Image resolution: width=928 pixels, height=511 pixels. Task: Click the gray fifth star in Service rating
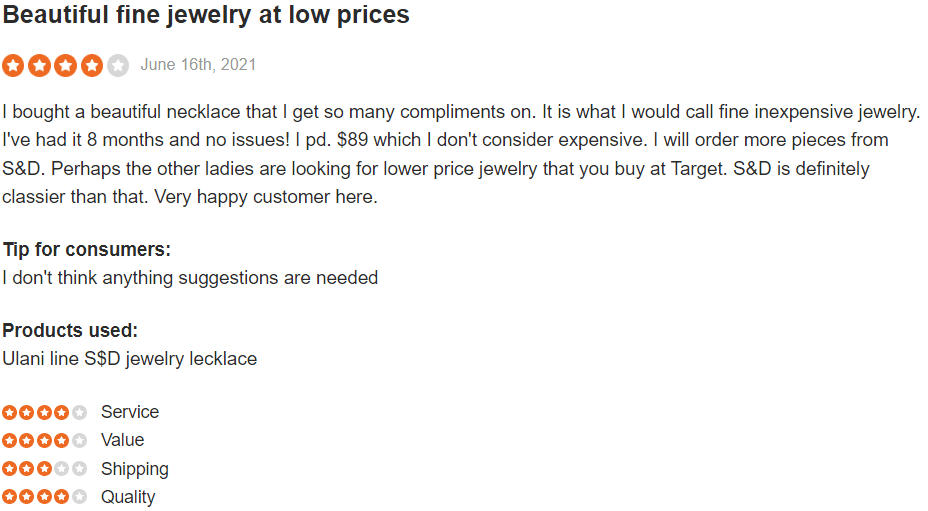coord(79,412)
